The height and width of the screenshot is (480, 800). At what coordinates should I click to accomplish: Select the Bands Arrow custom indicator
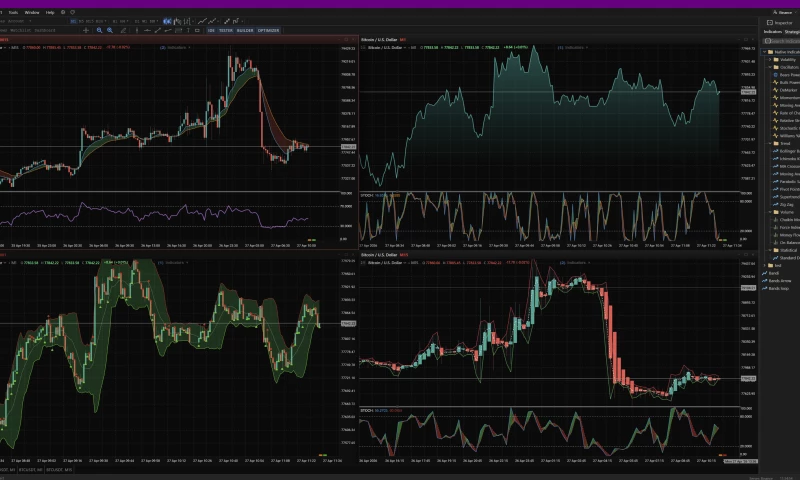point(777,281)
